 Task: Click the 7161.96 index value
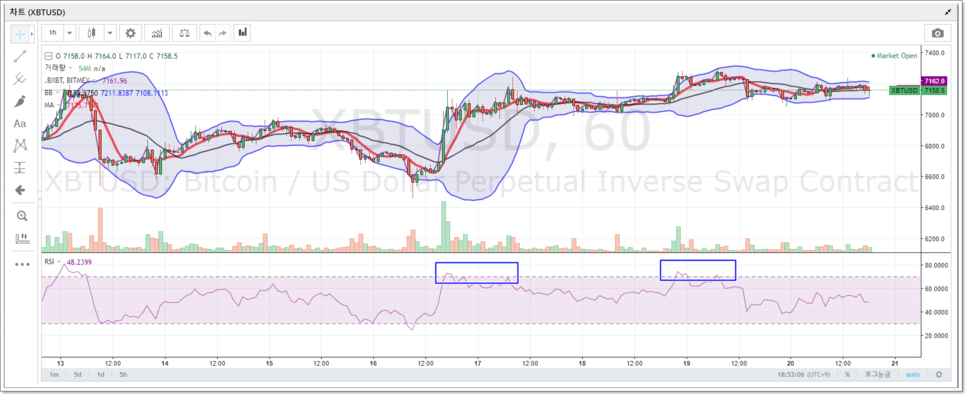(116, 80)
